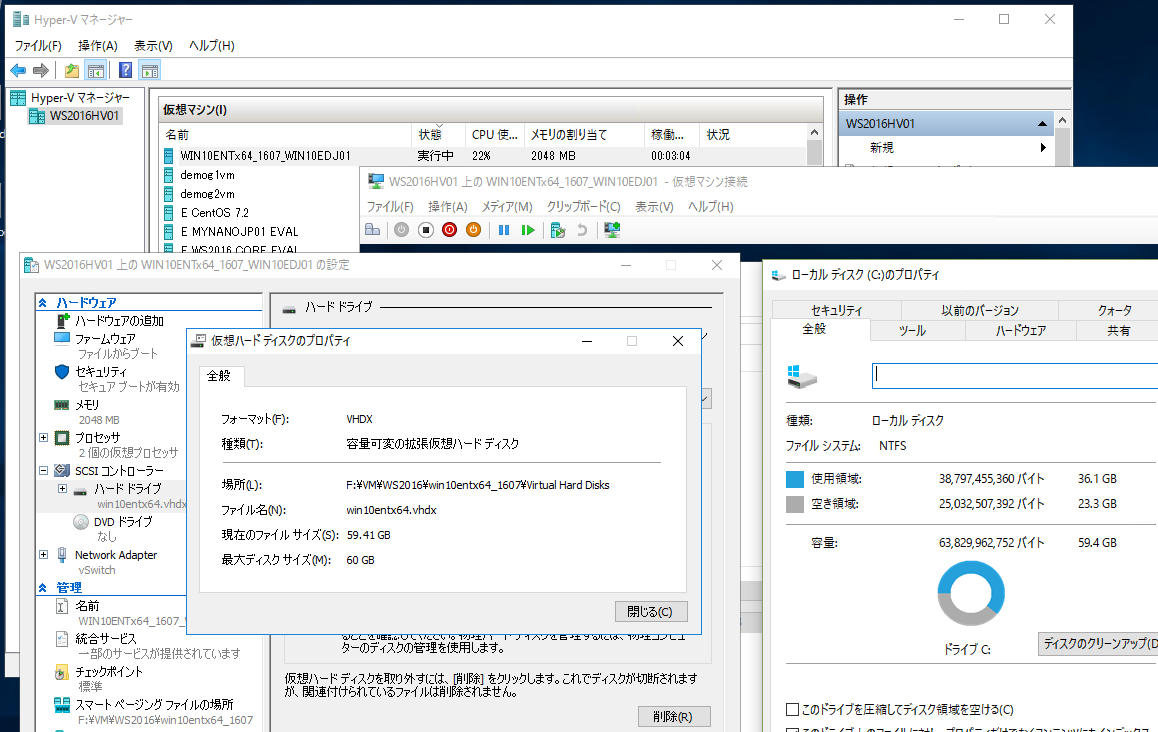Collapse the 管理 section header
Screen dimensions: 1158x732
43,588
